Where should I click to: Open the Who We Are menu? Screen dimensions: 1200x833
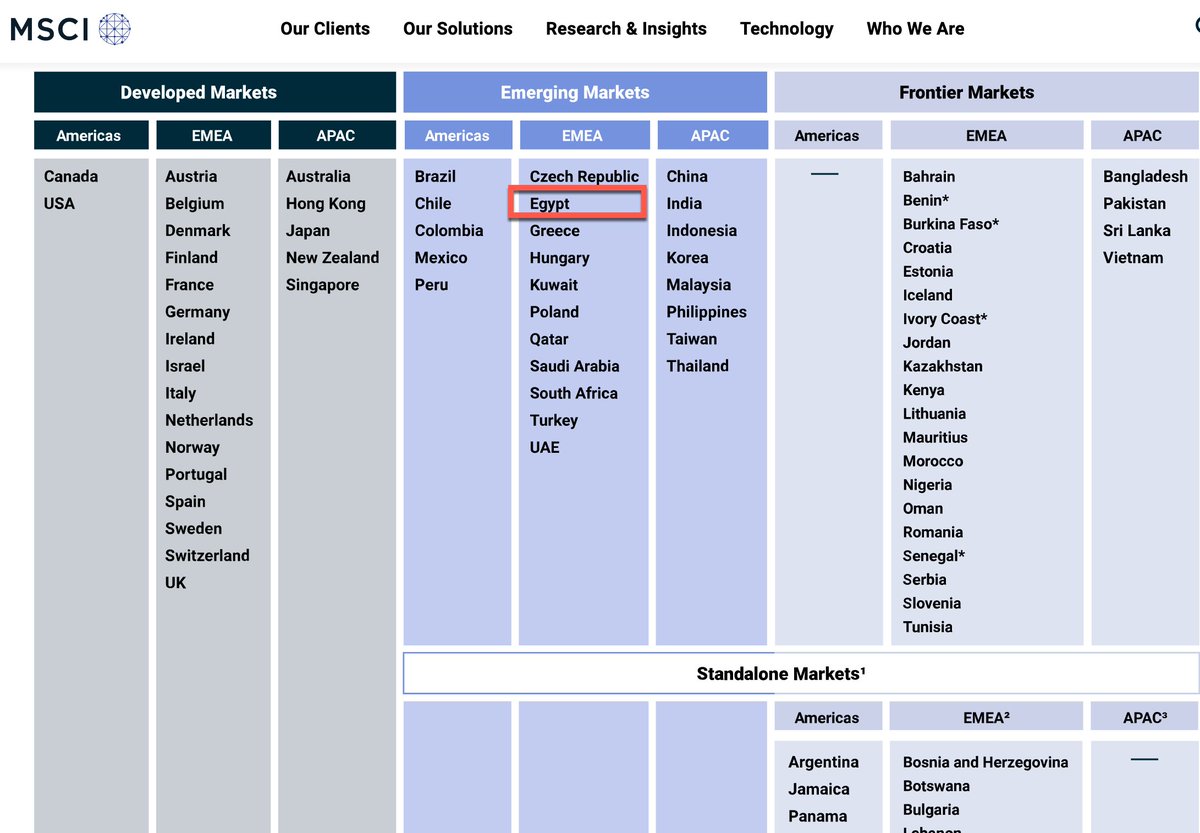[916, 29]
